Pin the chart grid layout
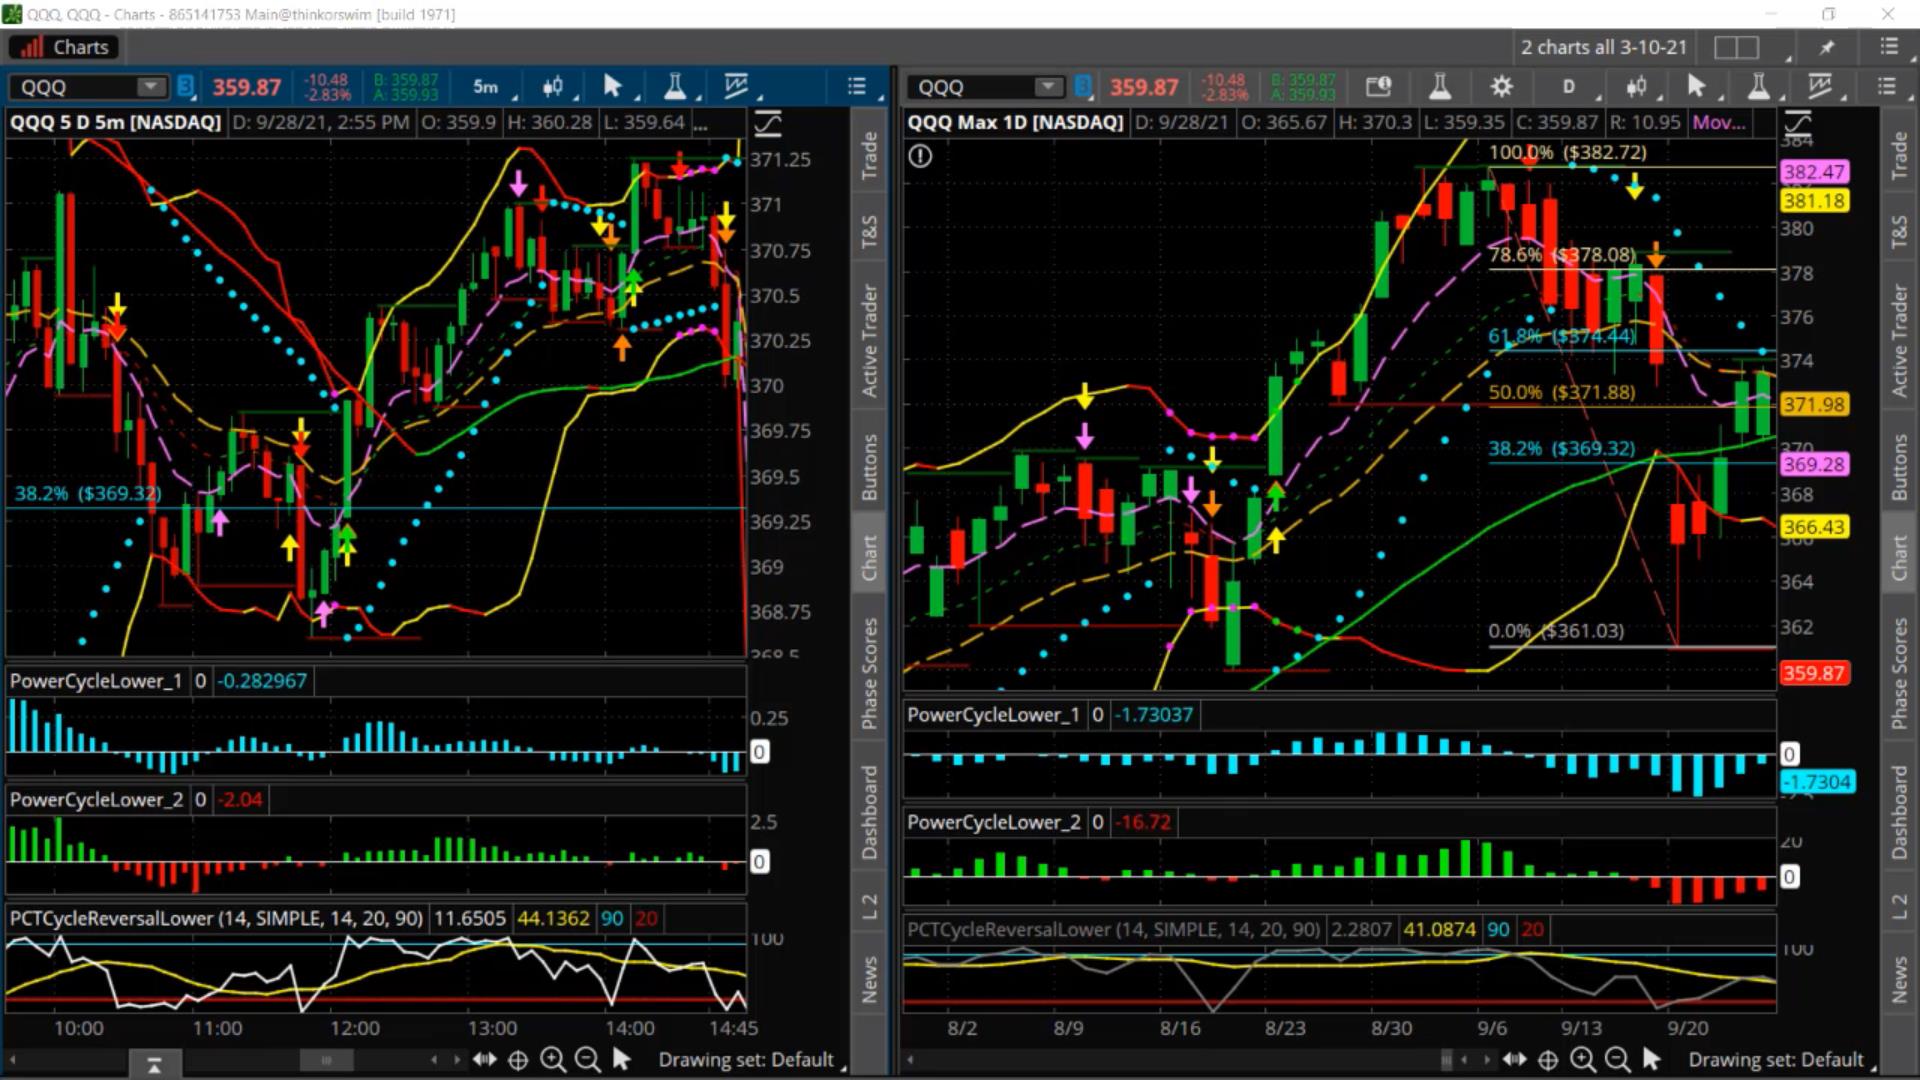Image resolution: width=1920 pixels, height=1080 pixels. (1827, 47)
